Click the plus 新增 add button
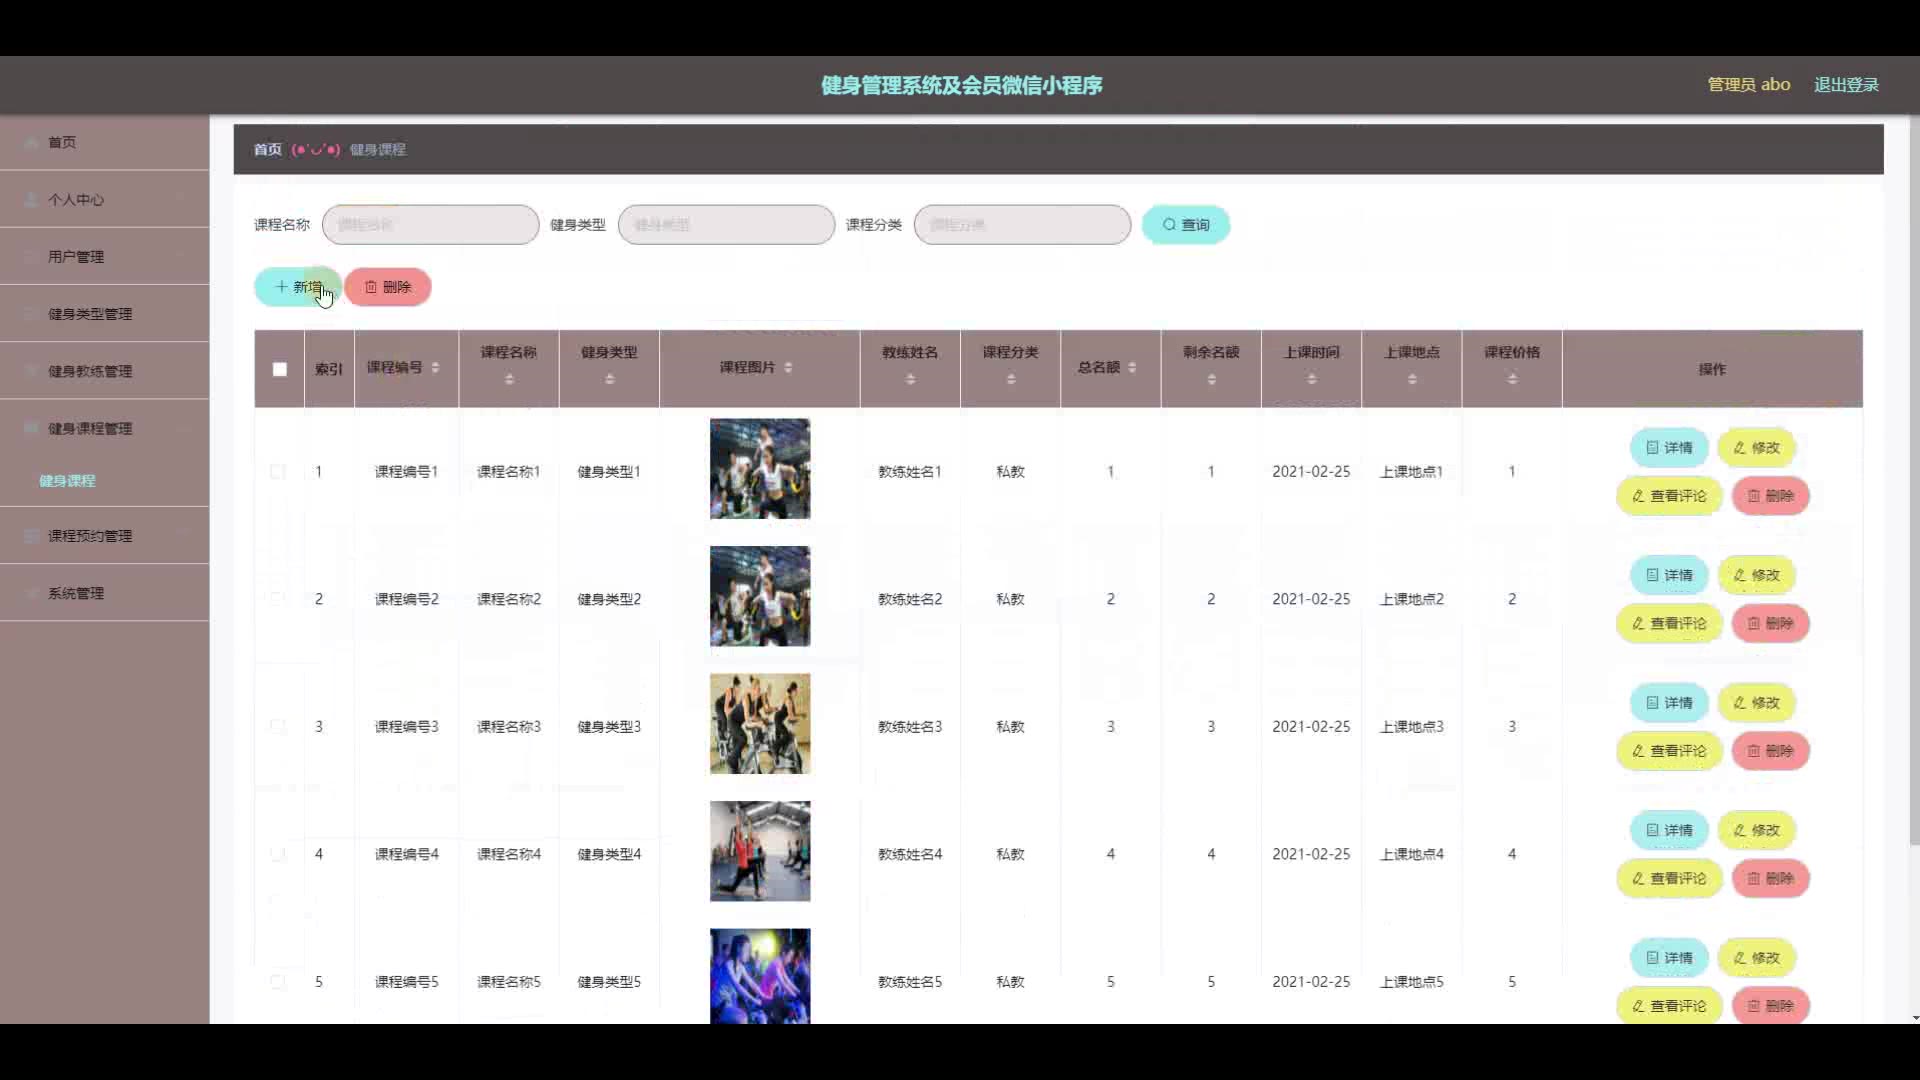The width and height of the screenshot is (1920, 1080). (298, 287)
